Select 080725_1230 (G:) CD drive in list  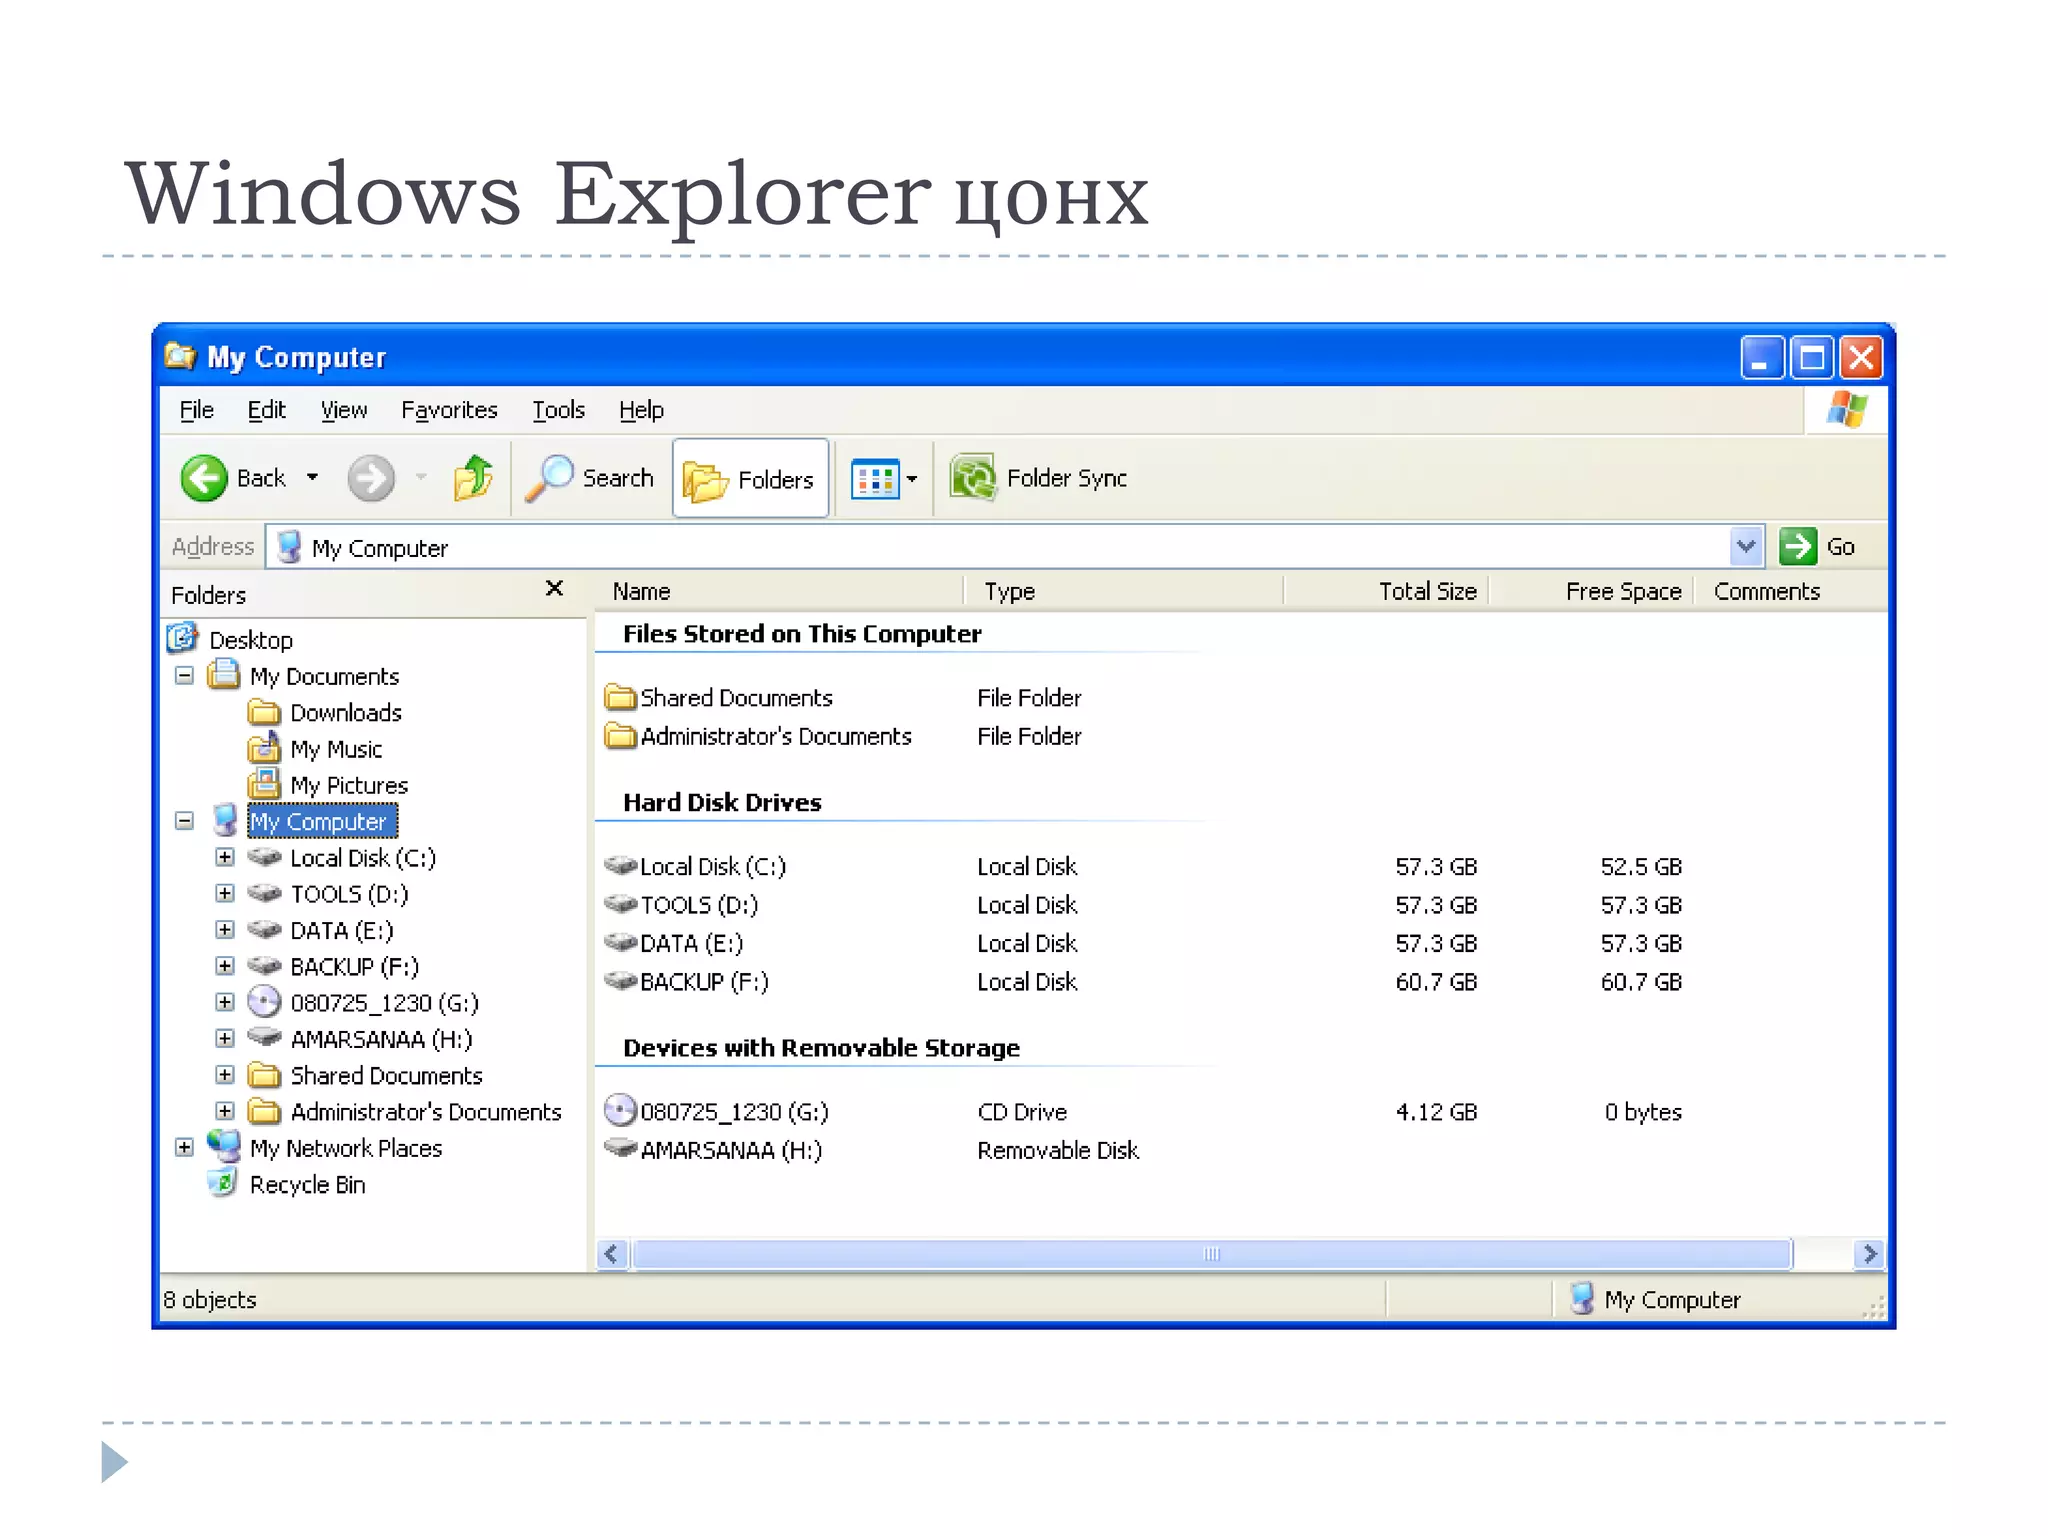point(717,1111)
